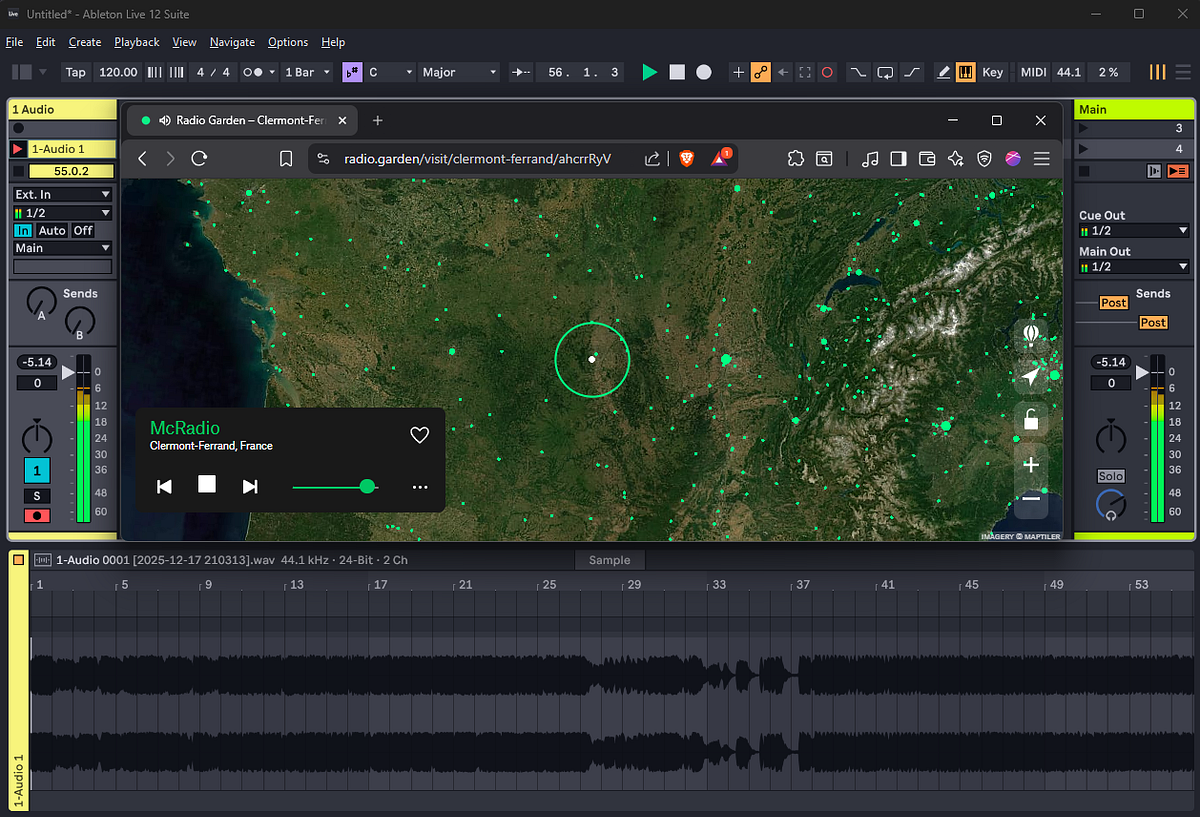This screenshot has height=817, width=1200.
Task: Skip to next station in Radio Garden
Action: tap(250, 486)
